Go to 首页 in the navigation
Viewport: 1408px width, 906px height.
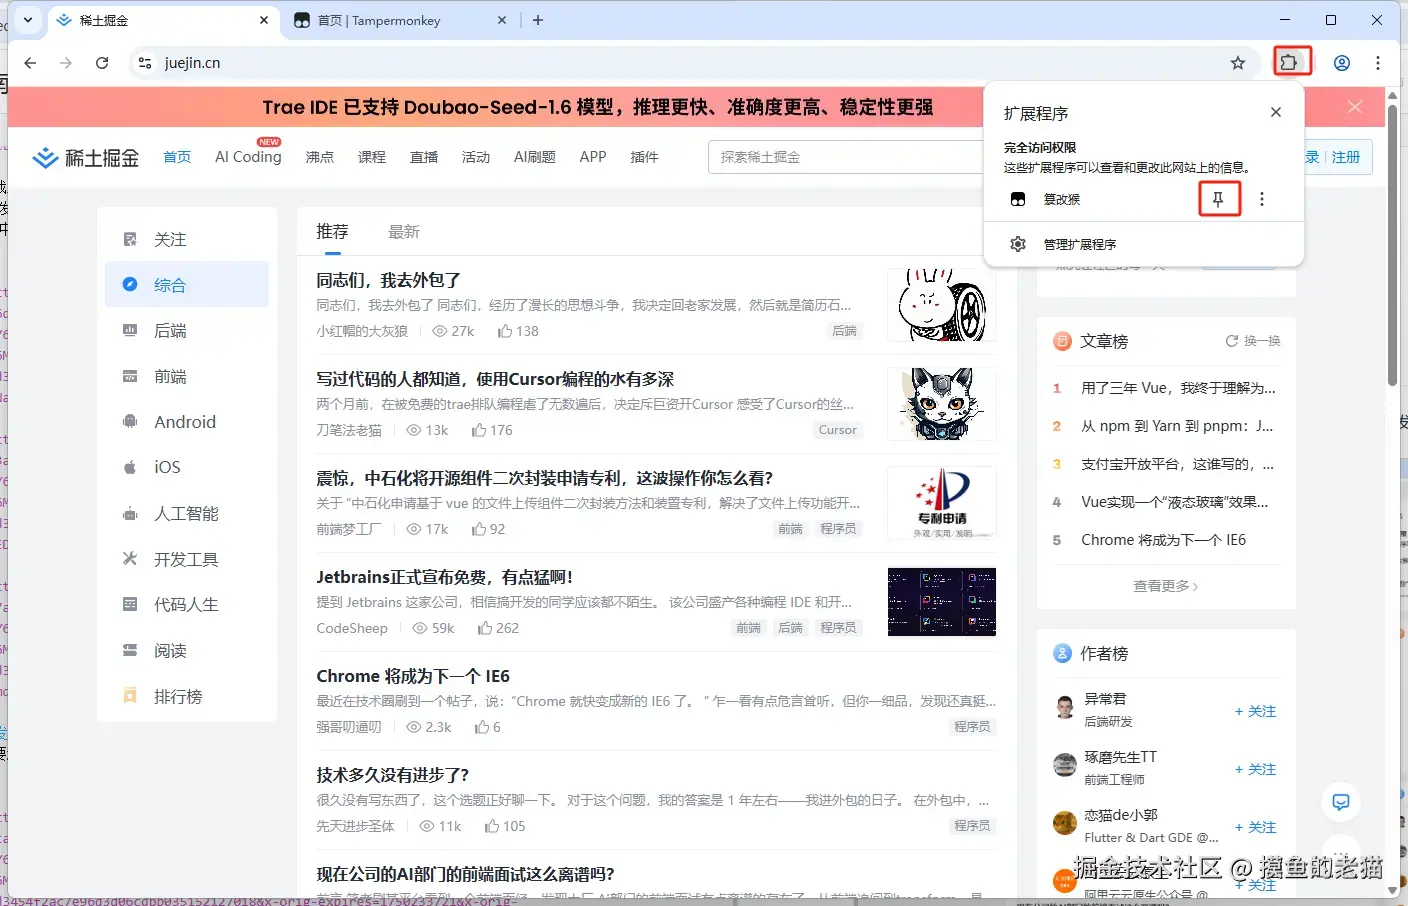pyautogui.click(x=177, y=157)
